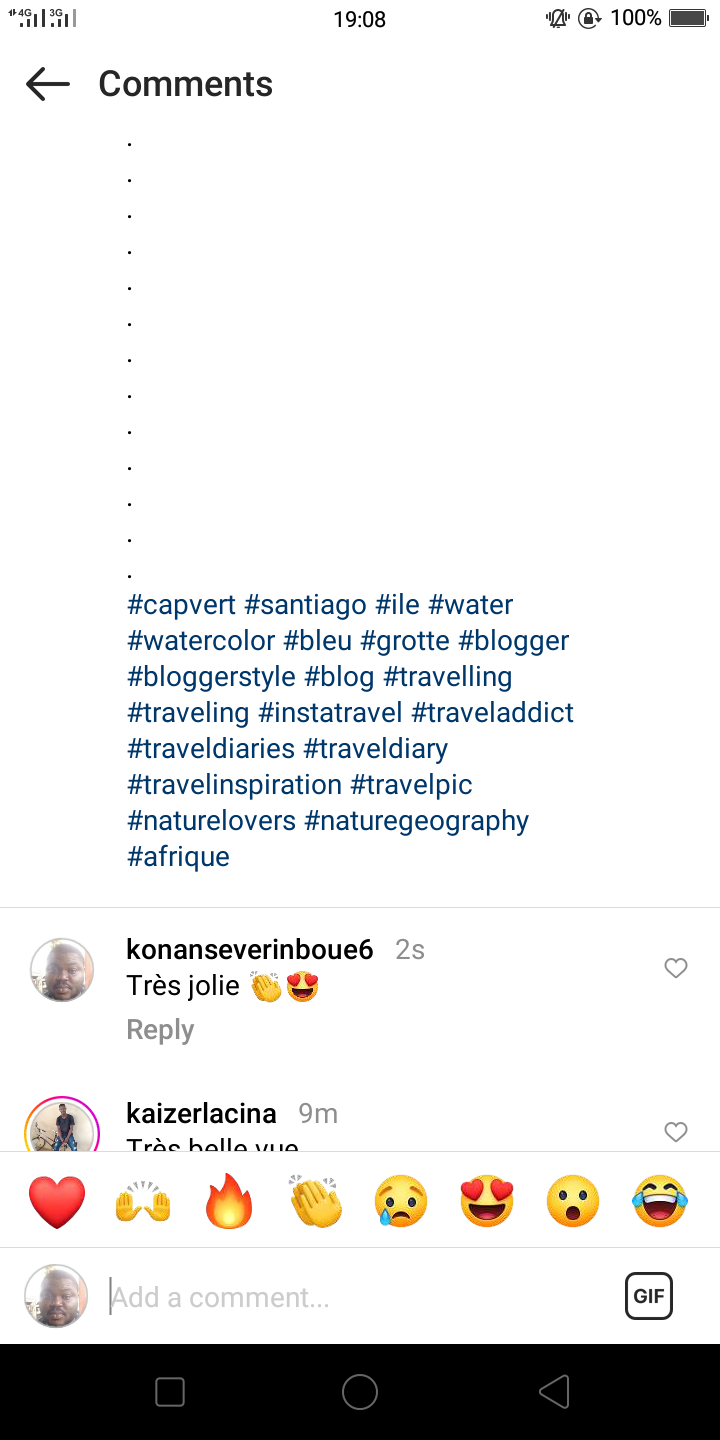The height and width of the screenshot is (1440, 720).
Task: Insert the raised hands emoji
Action: coord(143,1201)
